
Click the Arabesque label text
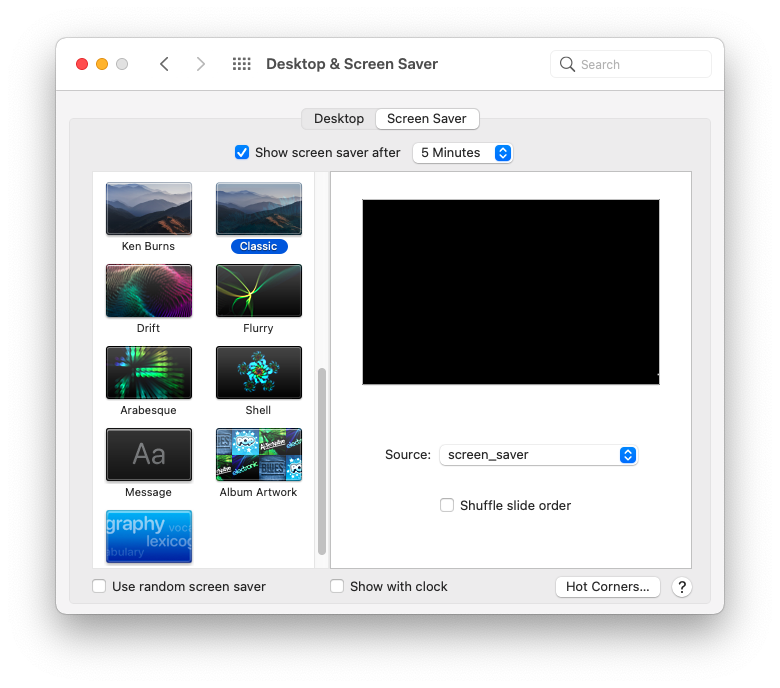coord(148,410)
